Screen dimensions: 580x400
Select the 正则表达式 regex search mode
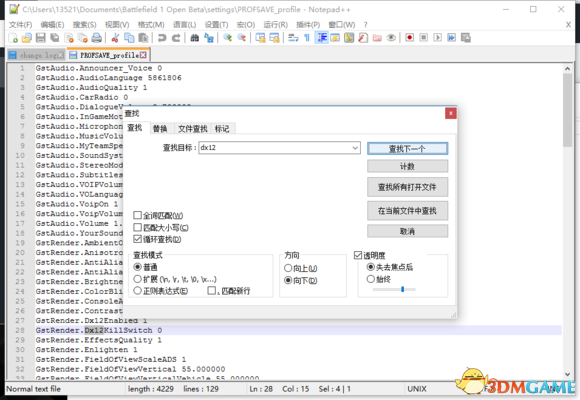[x=137, y=290]
